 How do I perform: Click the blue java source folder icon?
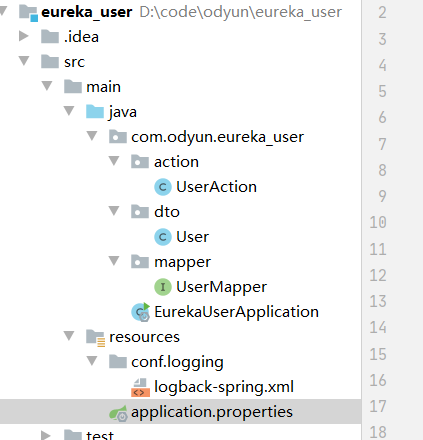pos(95,112)
